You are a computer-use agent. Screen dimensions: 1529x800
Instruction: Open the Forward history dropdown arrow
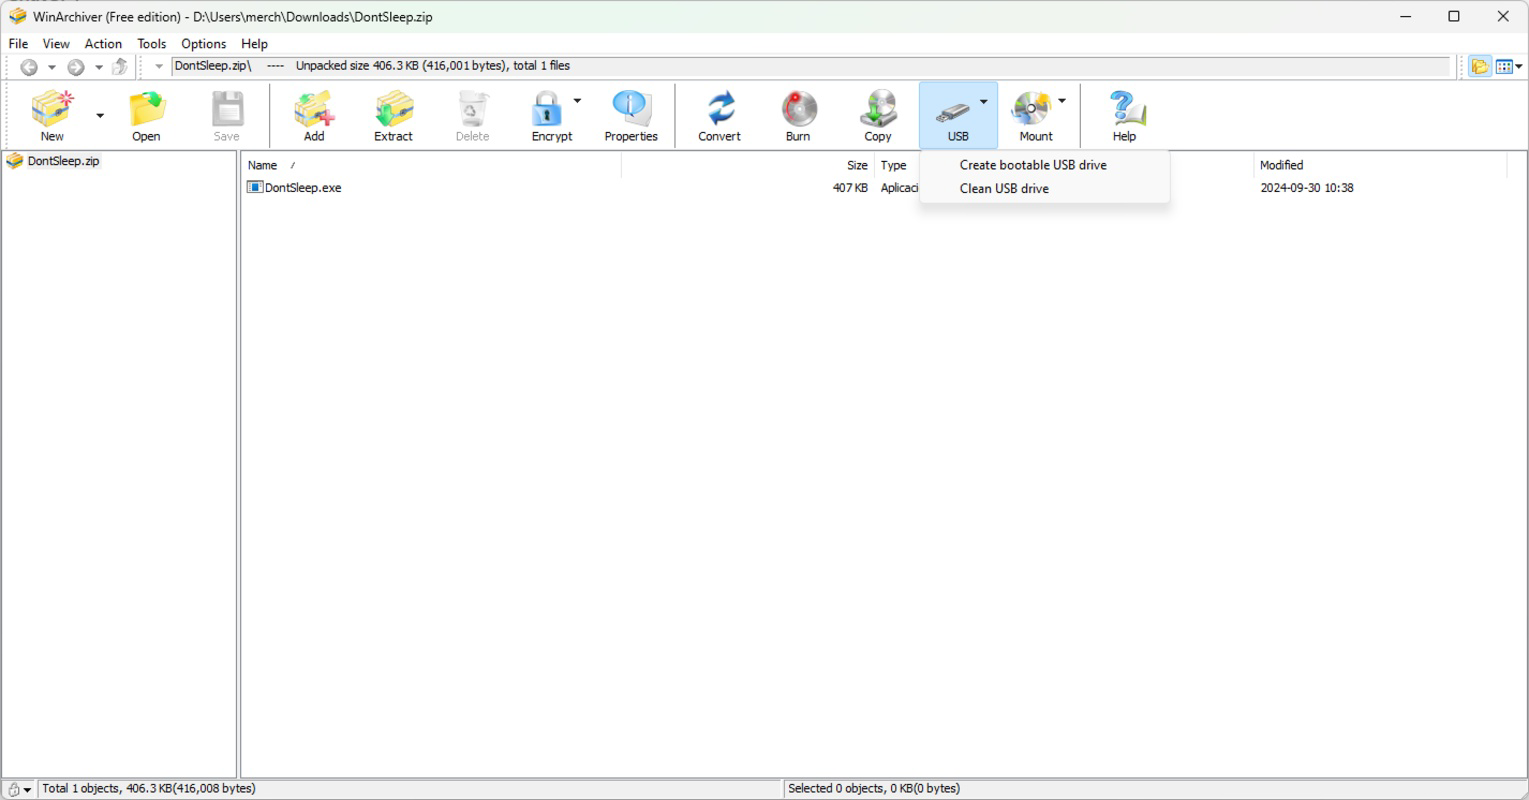click(99, 67)
